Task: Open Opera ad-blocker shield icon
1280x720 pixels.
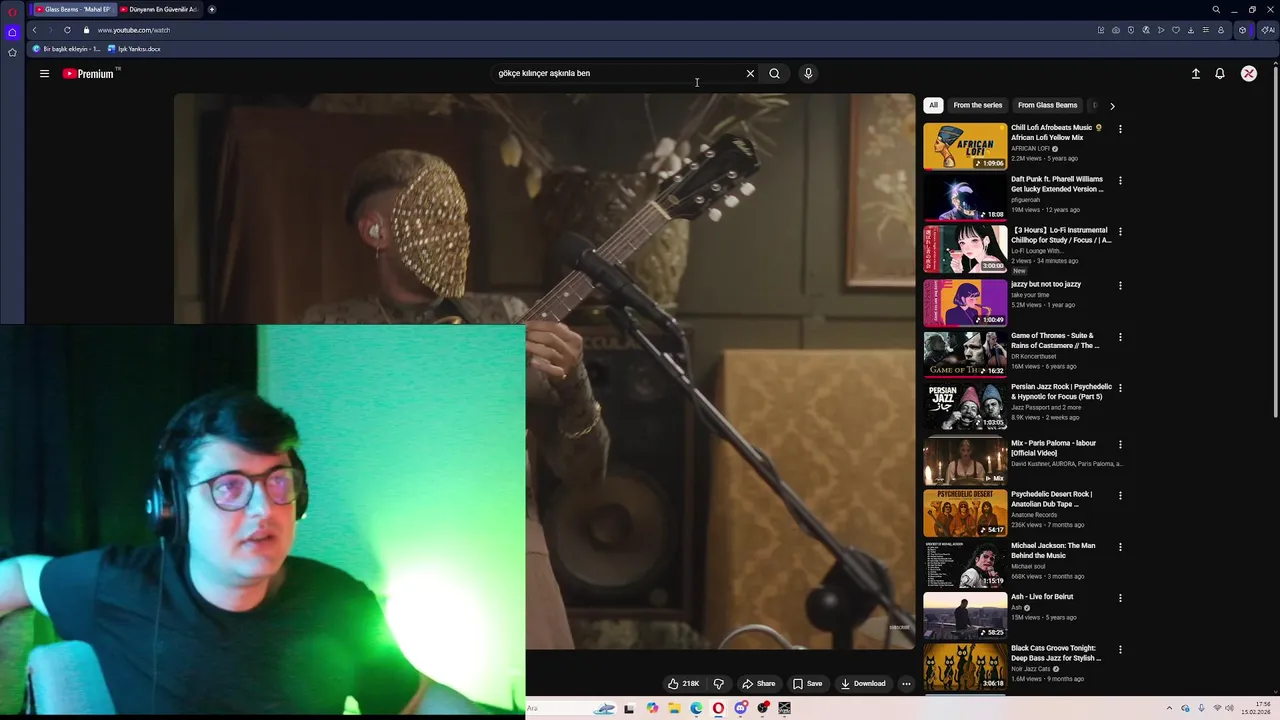Action: coord(1131,30)
